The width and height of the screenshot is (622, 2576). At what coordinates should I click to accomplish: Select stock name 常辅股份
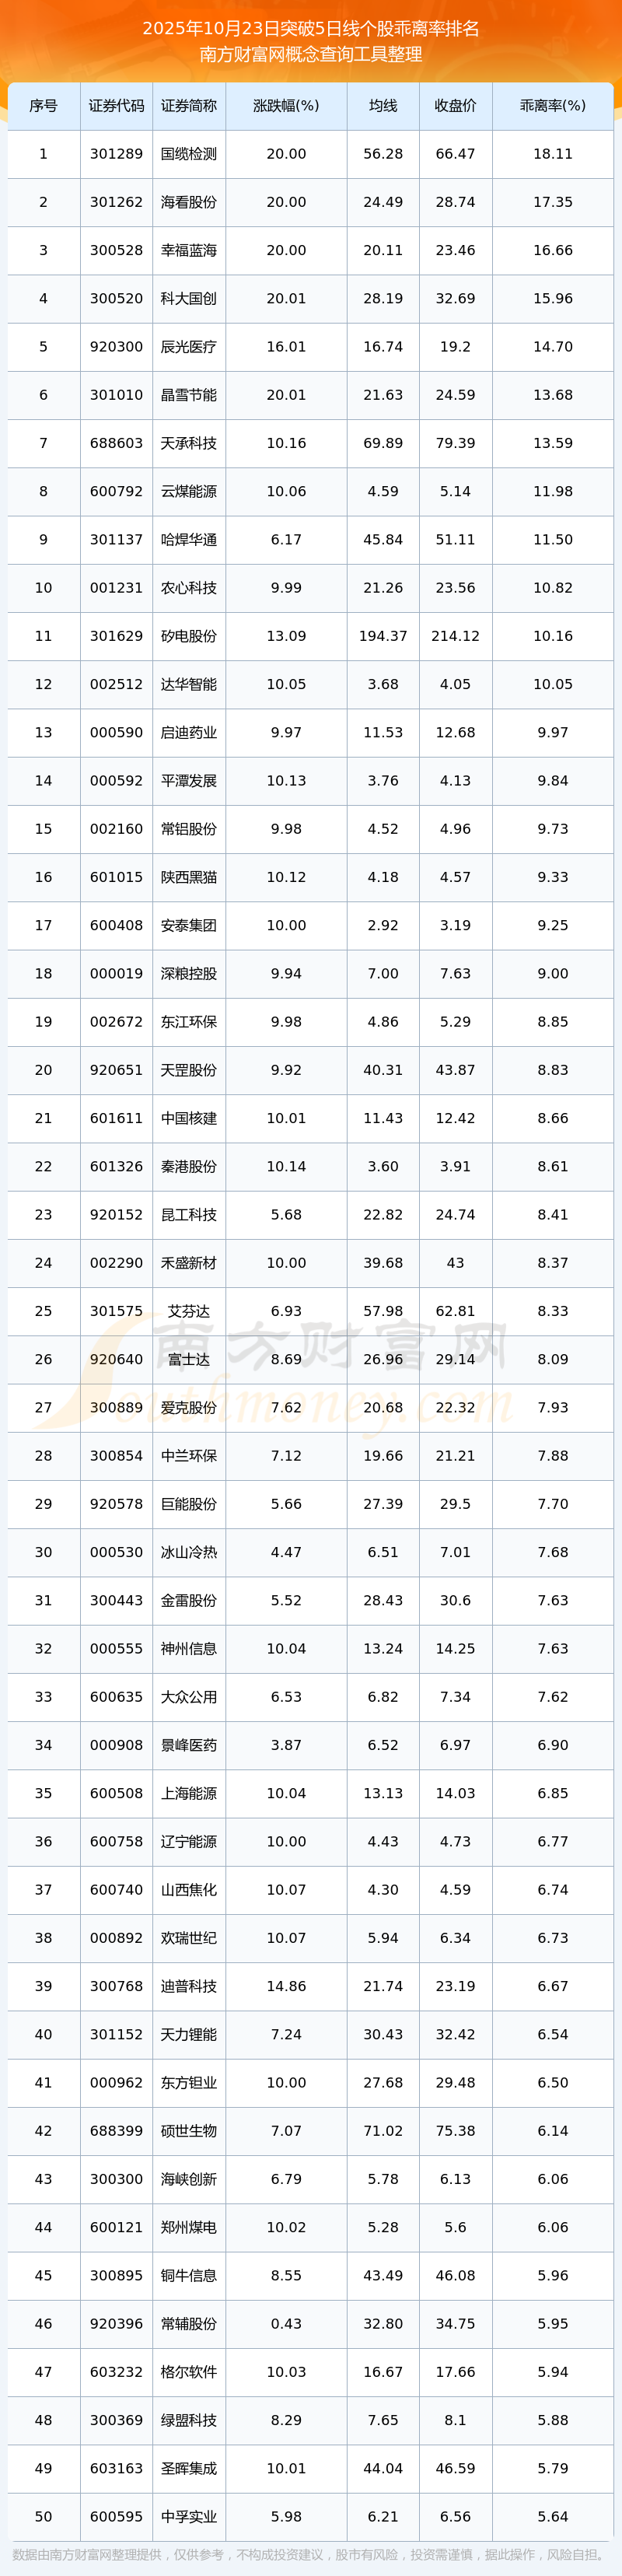point(189,2323)
